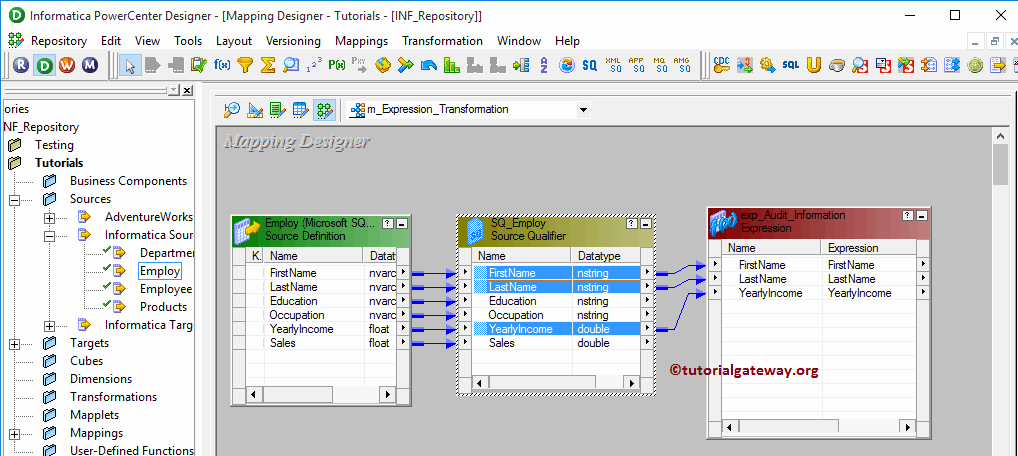Select the Business Components node
Screen dimensions: 1018x456
coord(129,181)
